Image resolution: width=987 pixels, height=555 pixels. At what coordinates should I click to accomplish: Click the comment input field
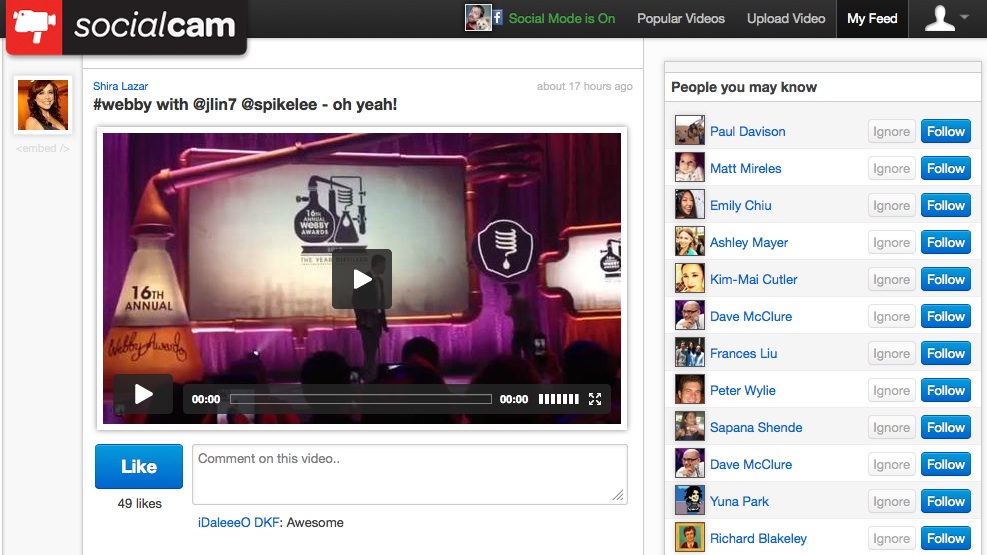point(410,474)
